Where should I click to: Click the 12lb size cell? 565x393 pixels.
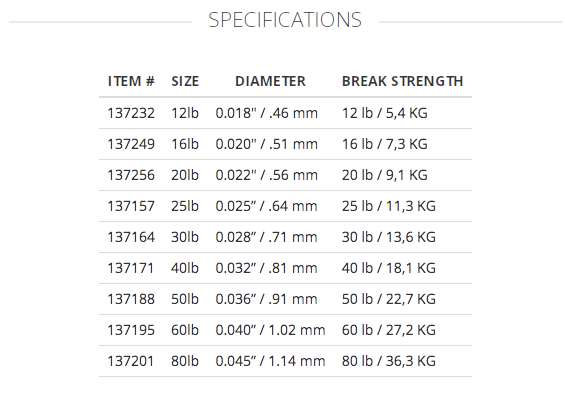click(185, 113)
